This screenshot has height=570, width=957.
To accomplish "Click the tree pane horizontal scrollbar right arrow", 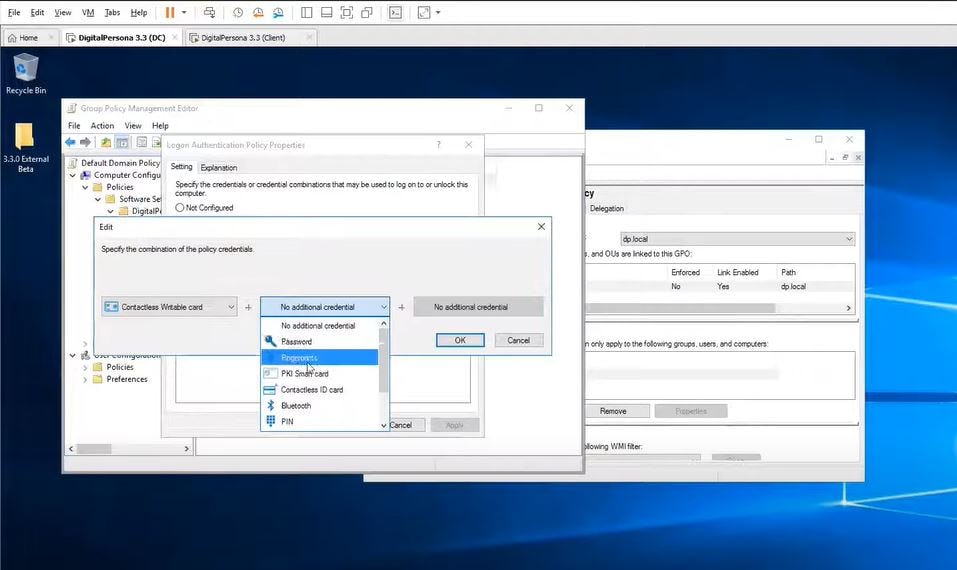I will (x=187, y=449).
